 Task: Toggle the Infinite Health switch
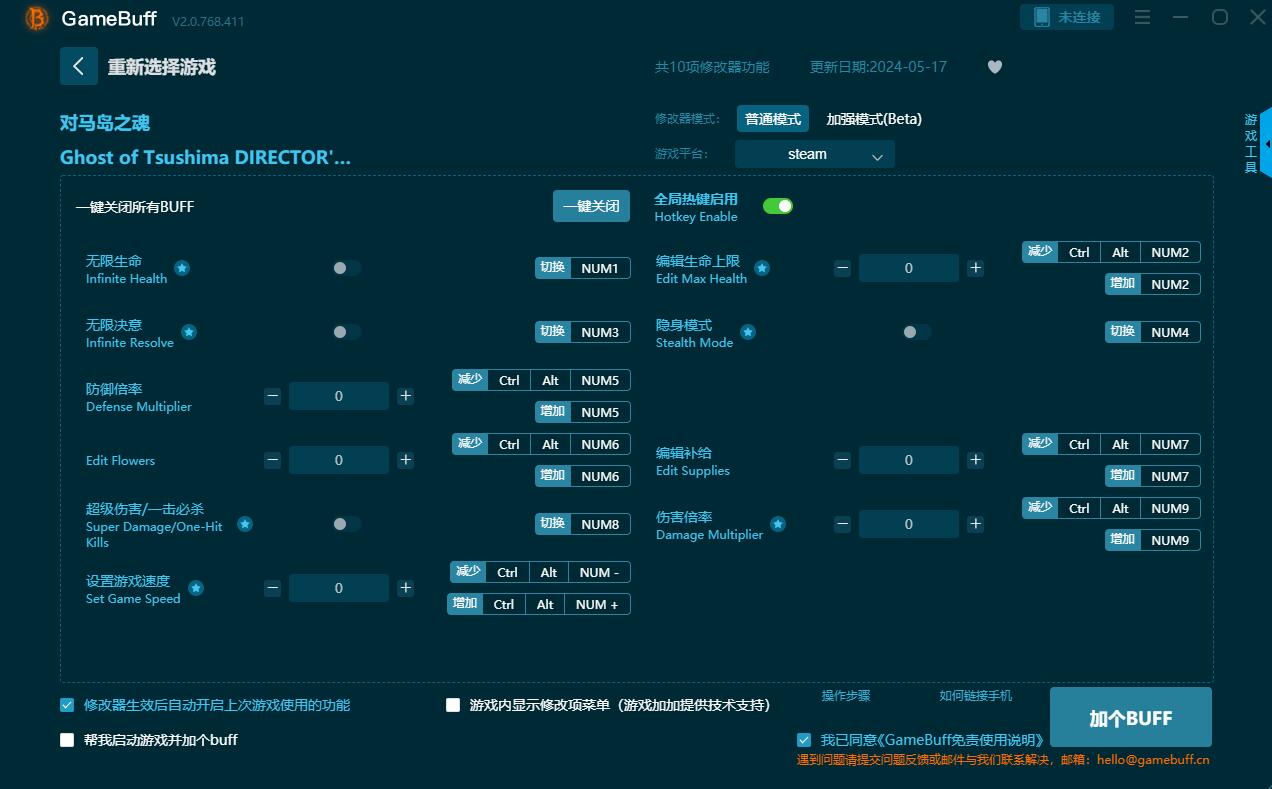click(x=346, y=268)
